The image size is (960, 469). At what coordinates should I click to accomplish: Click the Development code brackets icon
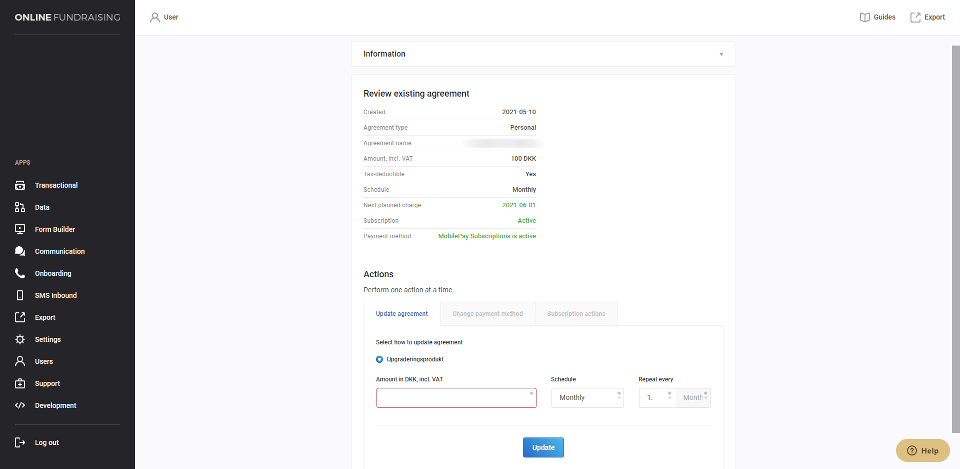tap(20, 405)
